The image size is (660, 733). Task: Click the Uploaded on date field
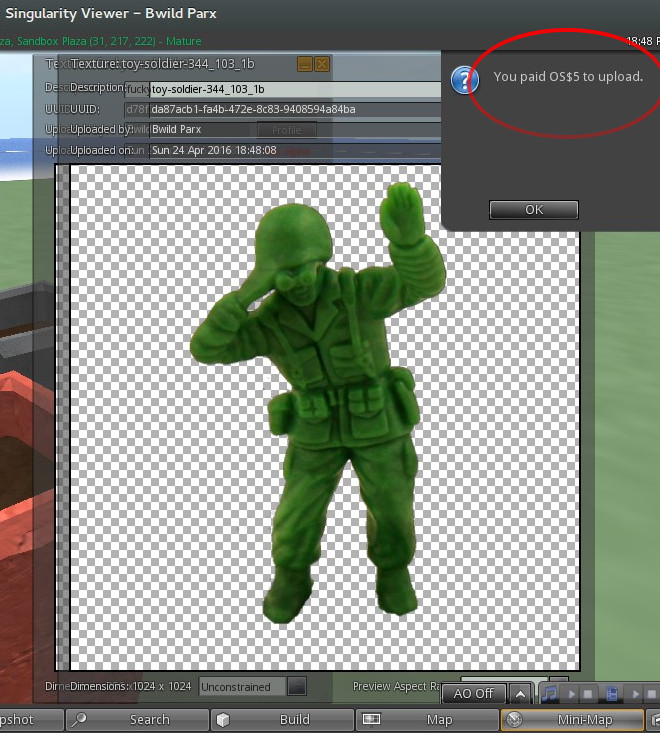[x=295, y=151]
